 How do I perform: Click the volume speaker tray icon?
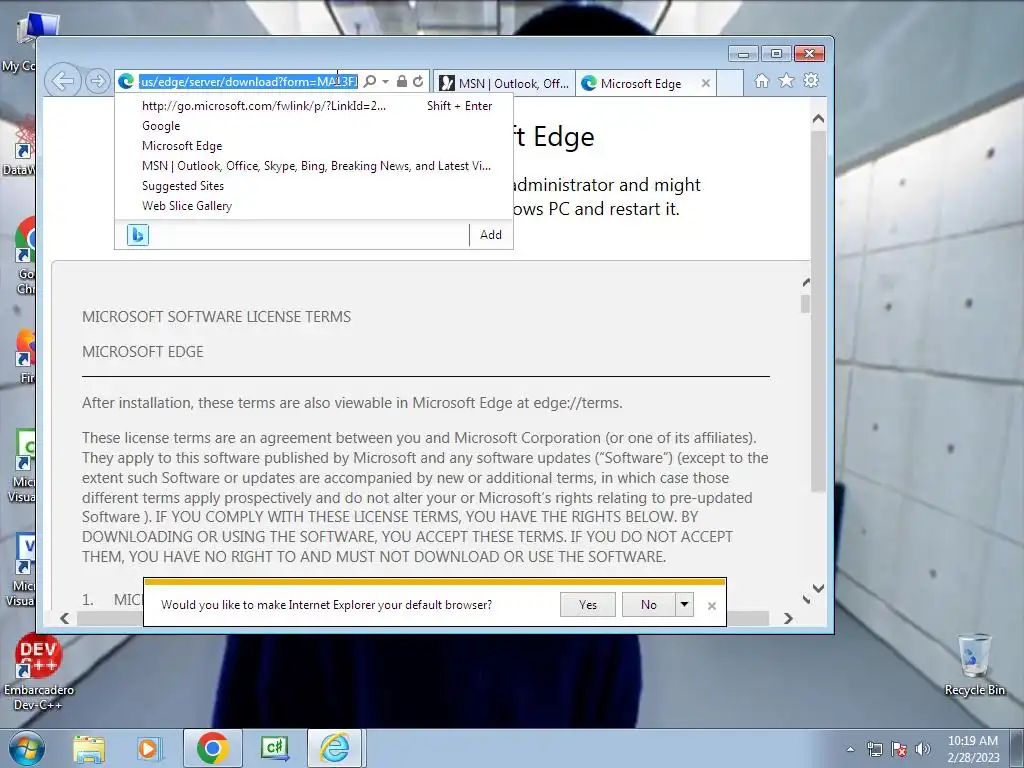point(922,749)
